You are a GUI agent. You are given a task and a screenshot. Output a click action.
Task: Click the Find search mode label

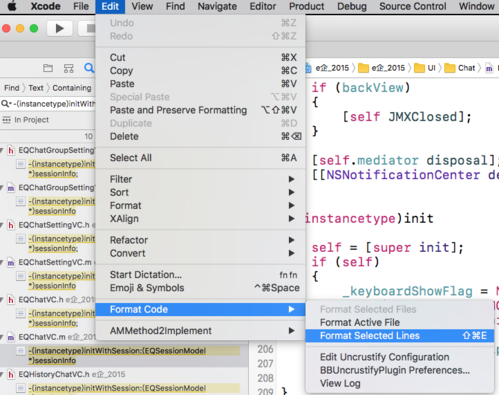[x=12, y=88]
